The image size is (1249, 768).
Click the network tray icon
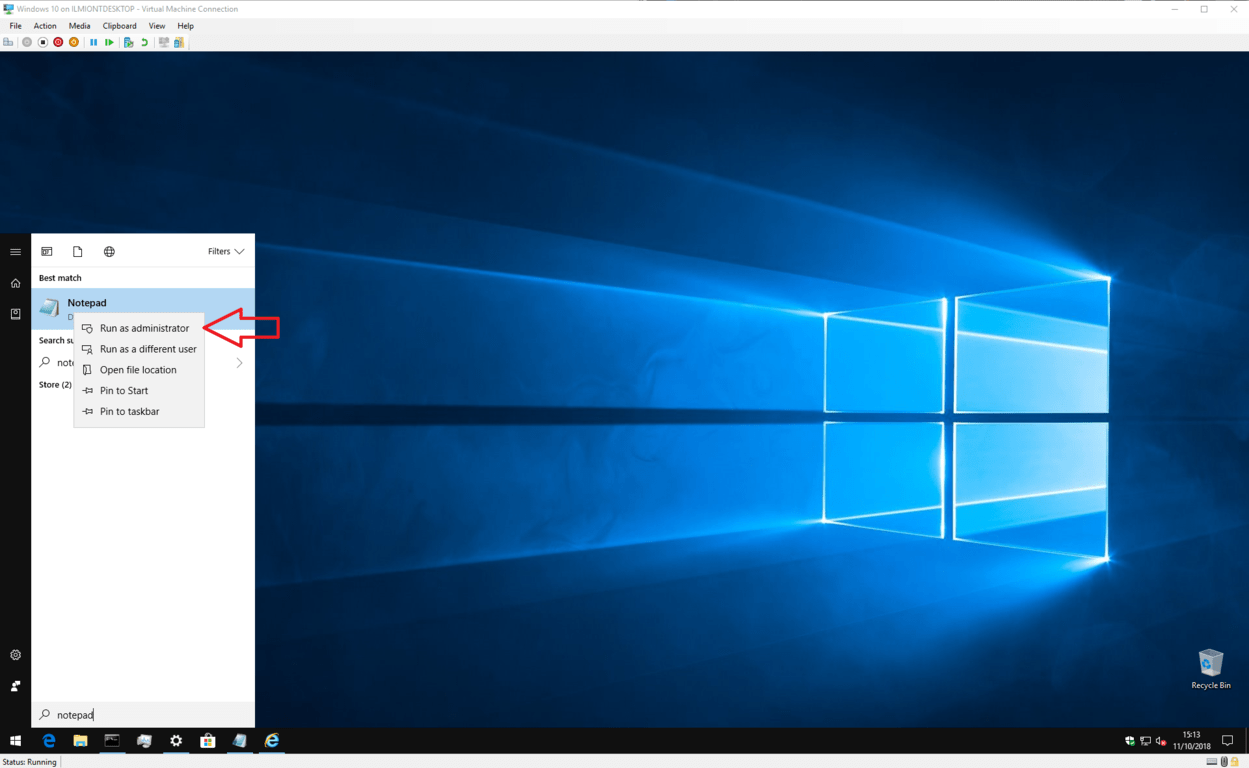click(x=1145, y=741)
